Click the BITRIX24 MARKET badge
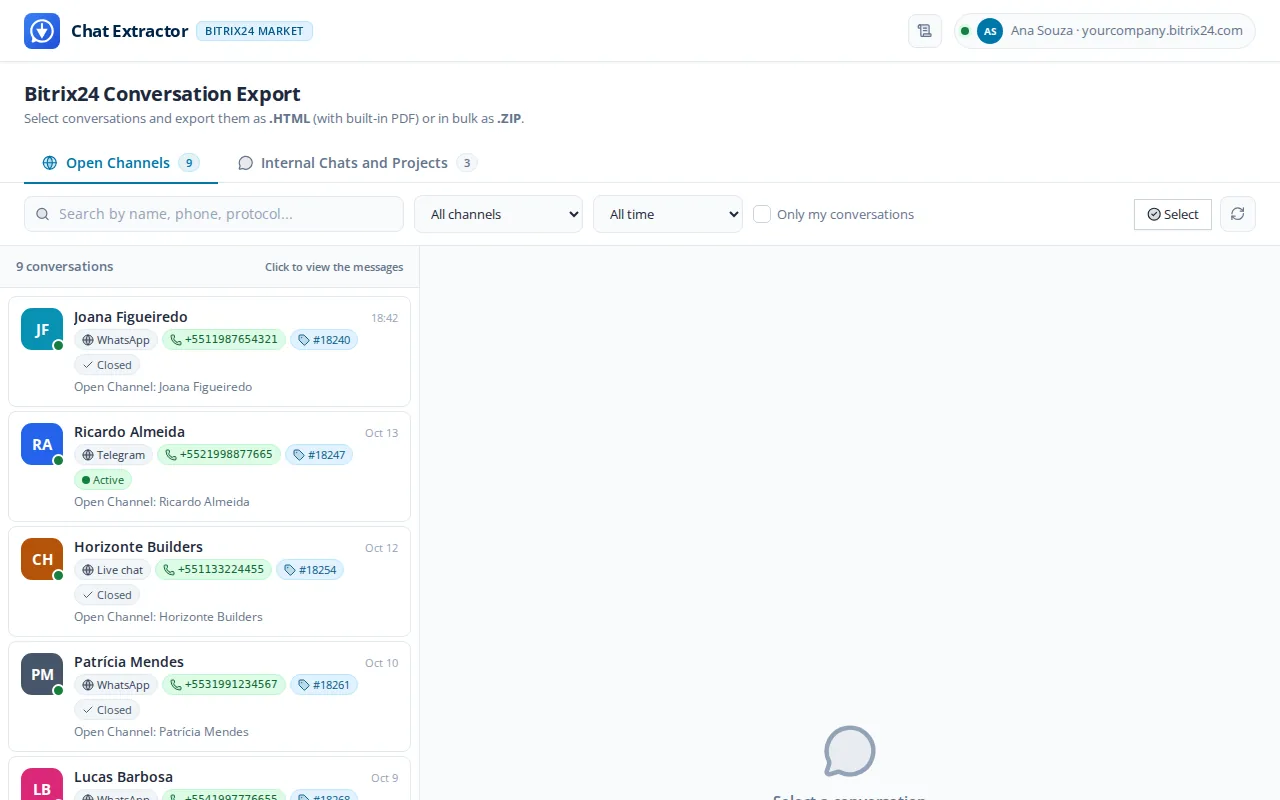The width and height of the screenshot is (1280, 800). 255,31
